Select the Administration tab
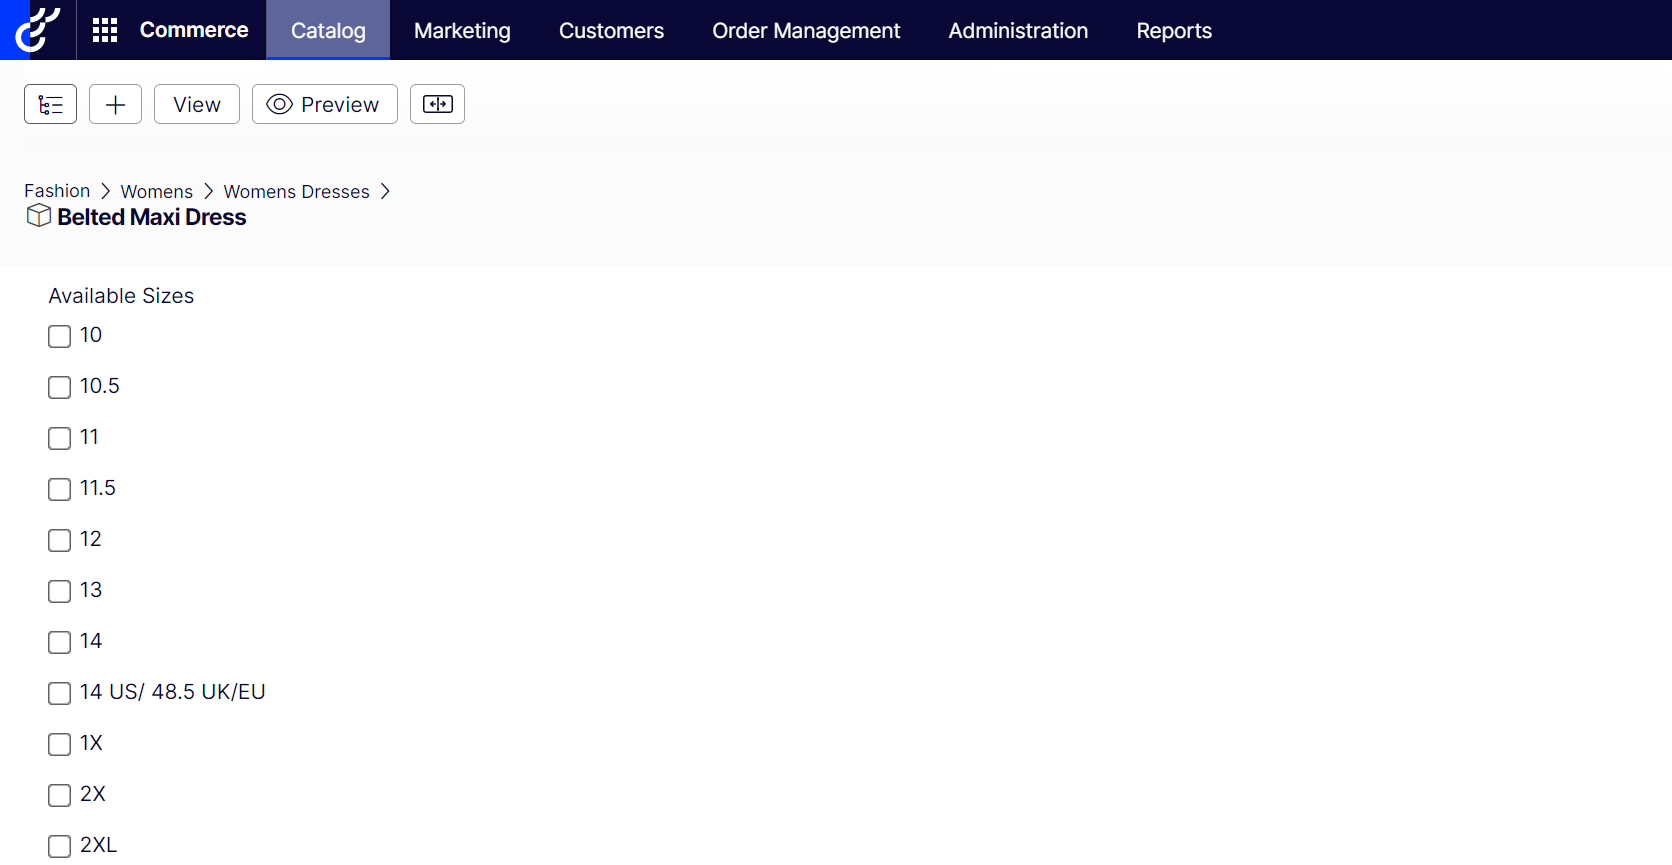 click(x=1018, y=30)
